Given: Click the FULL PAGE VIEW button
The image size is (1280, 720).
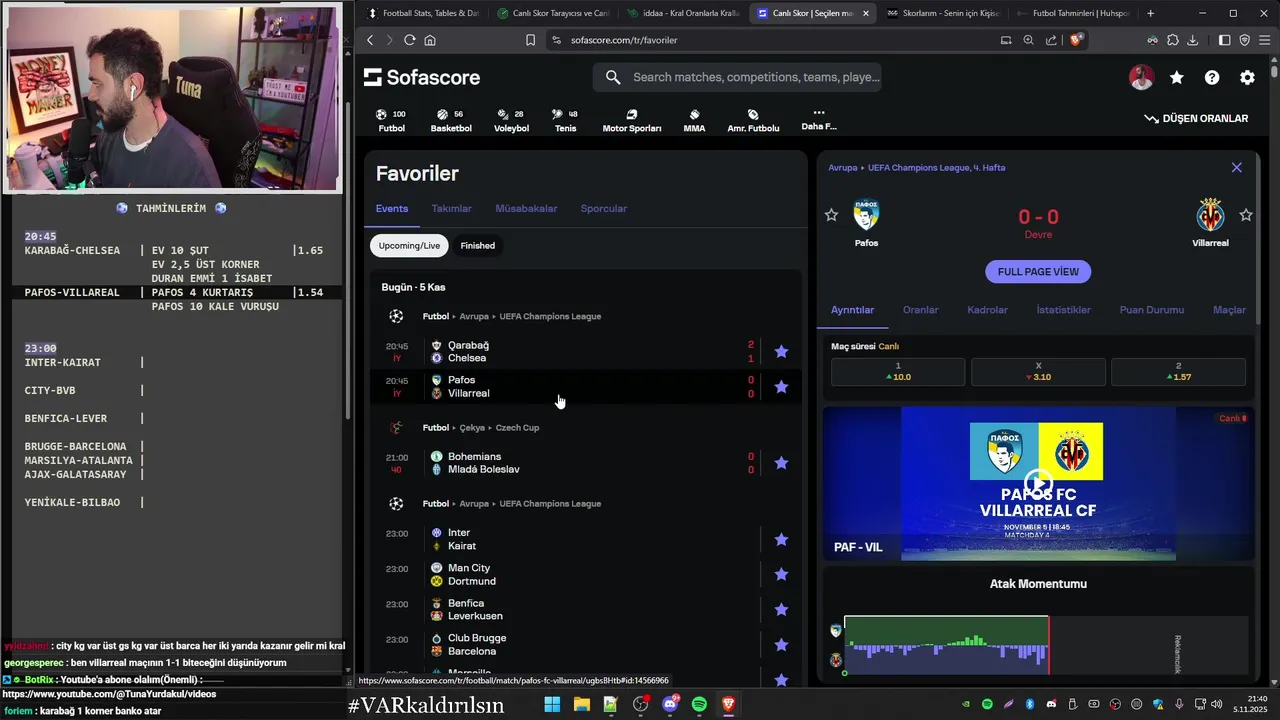Looking at the screenshot, I should [x=1038, y=271].
